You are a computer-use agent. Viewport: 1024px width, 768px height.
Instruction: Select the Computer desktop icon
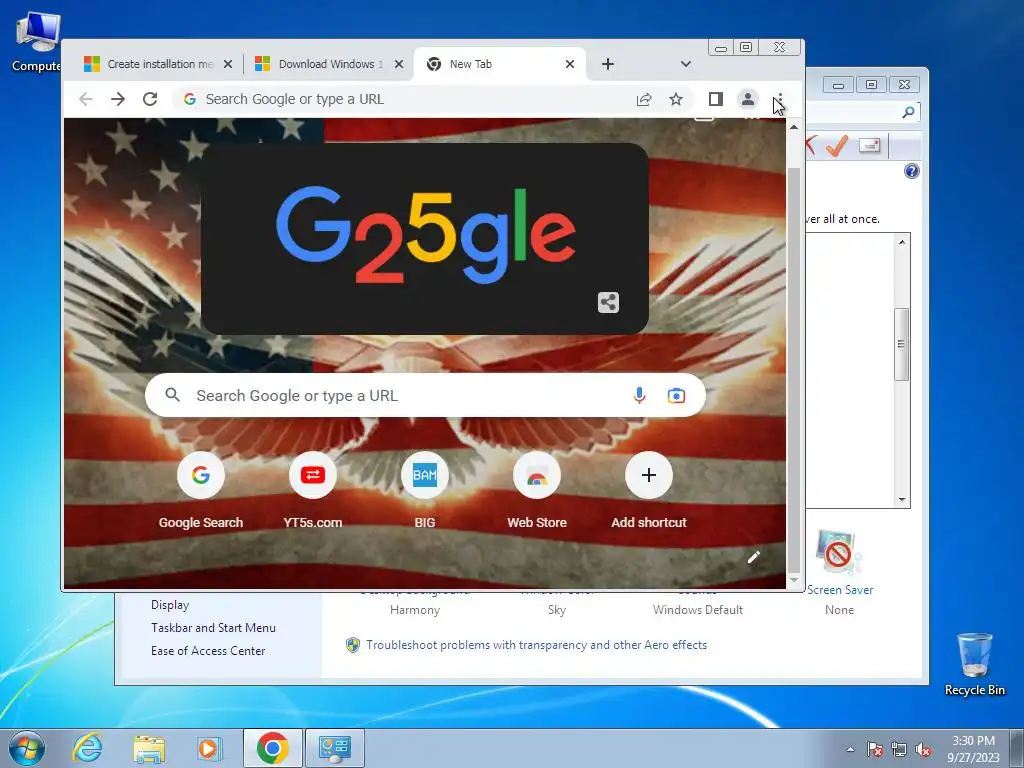pos(37,41)
